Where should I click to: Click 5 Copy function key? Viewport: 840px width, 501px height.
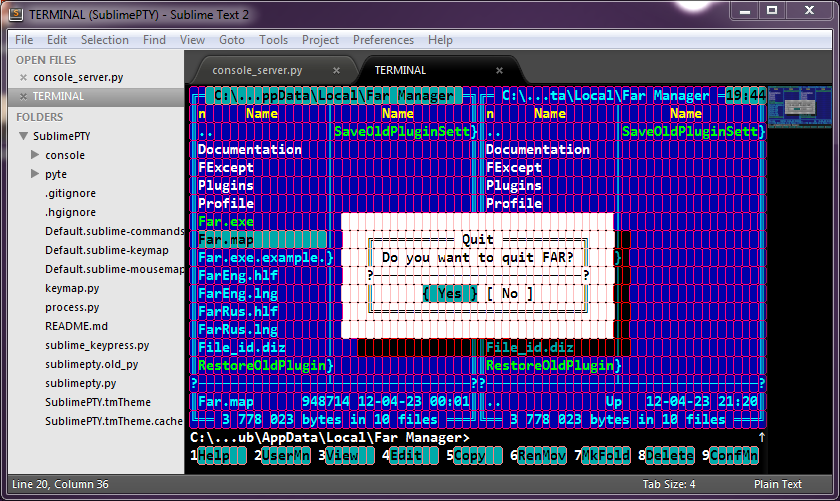(474, 455)
